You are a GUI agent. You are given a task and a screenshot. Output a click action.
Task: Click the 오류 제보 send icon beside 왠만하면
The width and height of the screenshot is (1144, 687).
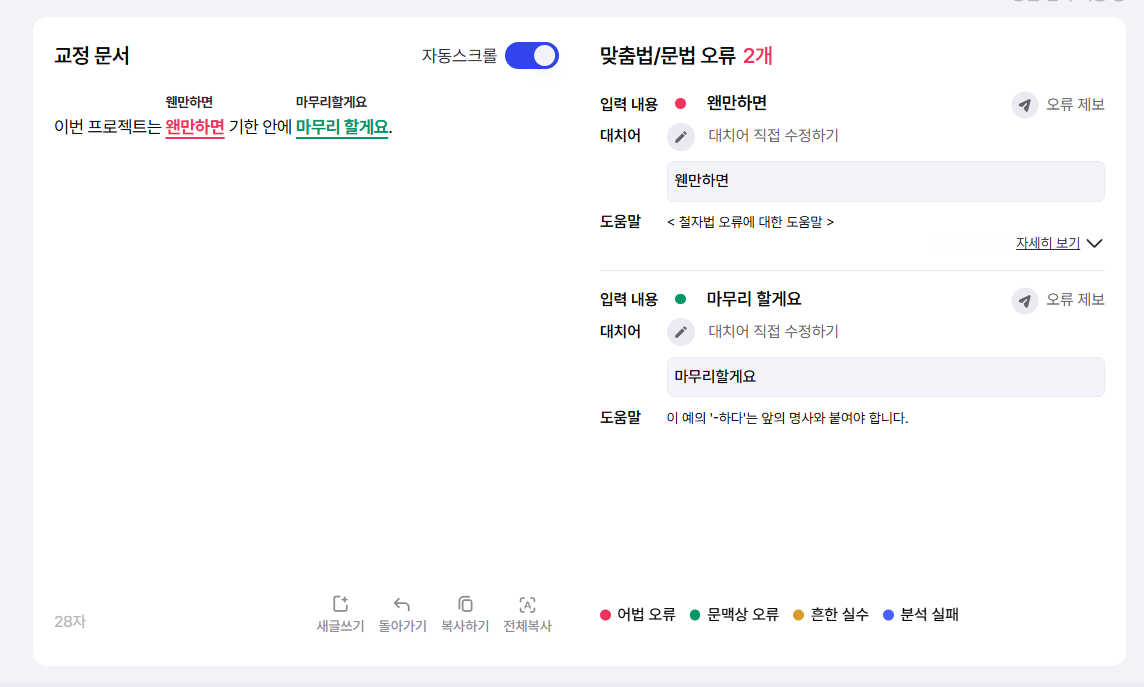1024,106
